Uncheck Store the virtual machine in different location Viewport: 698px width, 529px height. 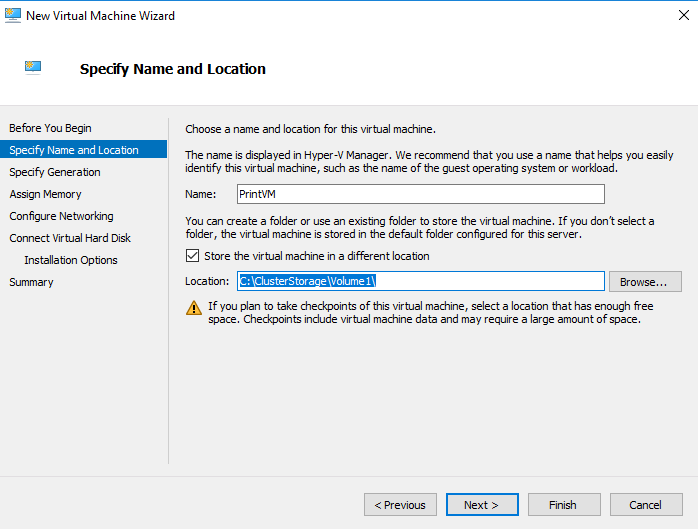point(192,256)
